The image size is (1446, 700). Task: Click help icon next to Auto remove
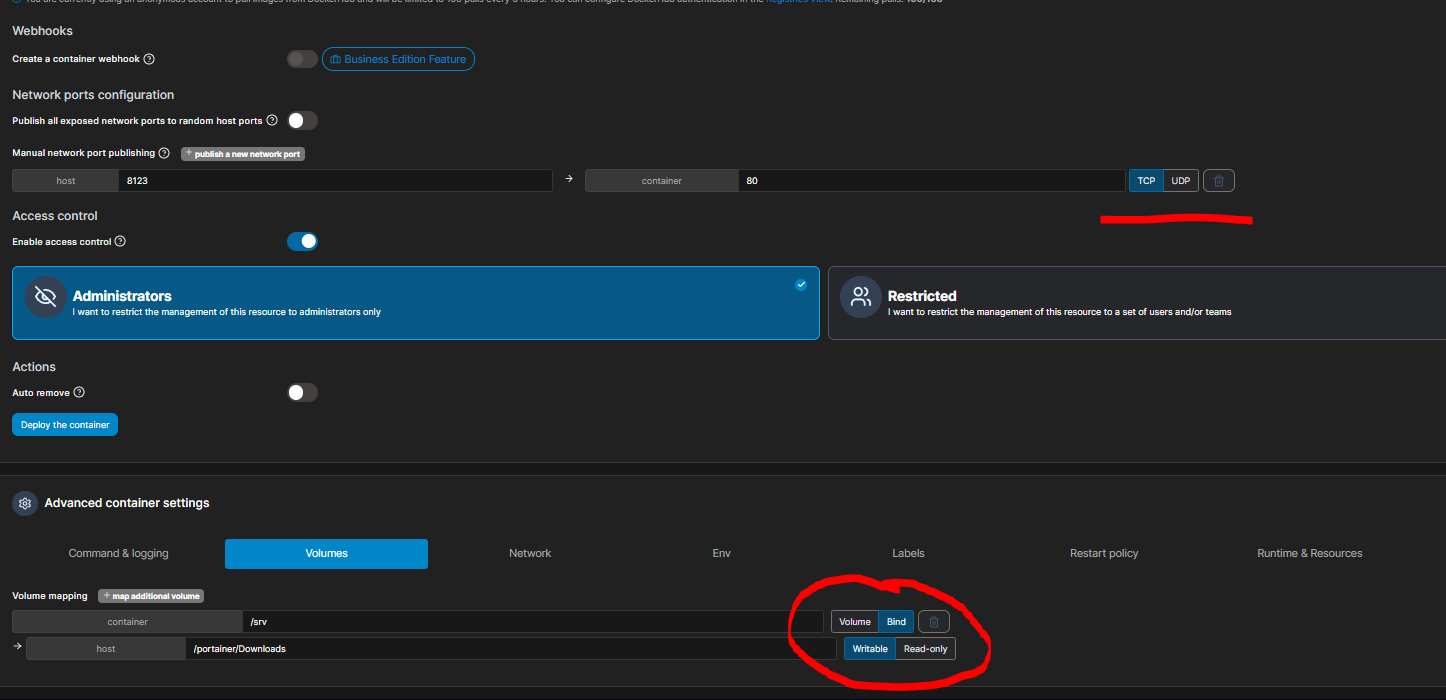coord(79,393)
